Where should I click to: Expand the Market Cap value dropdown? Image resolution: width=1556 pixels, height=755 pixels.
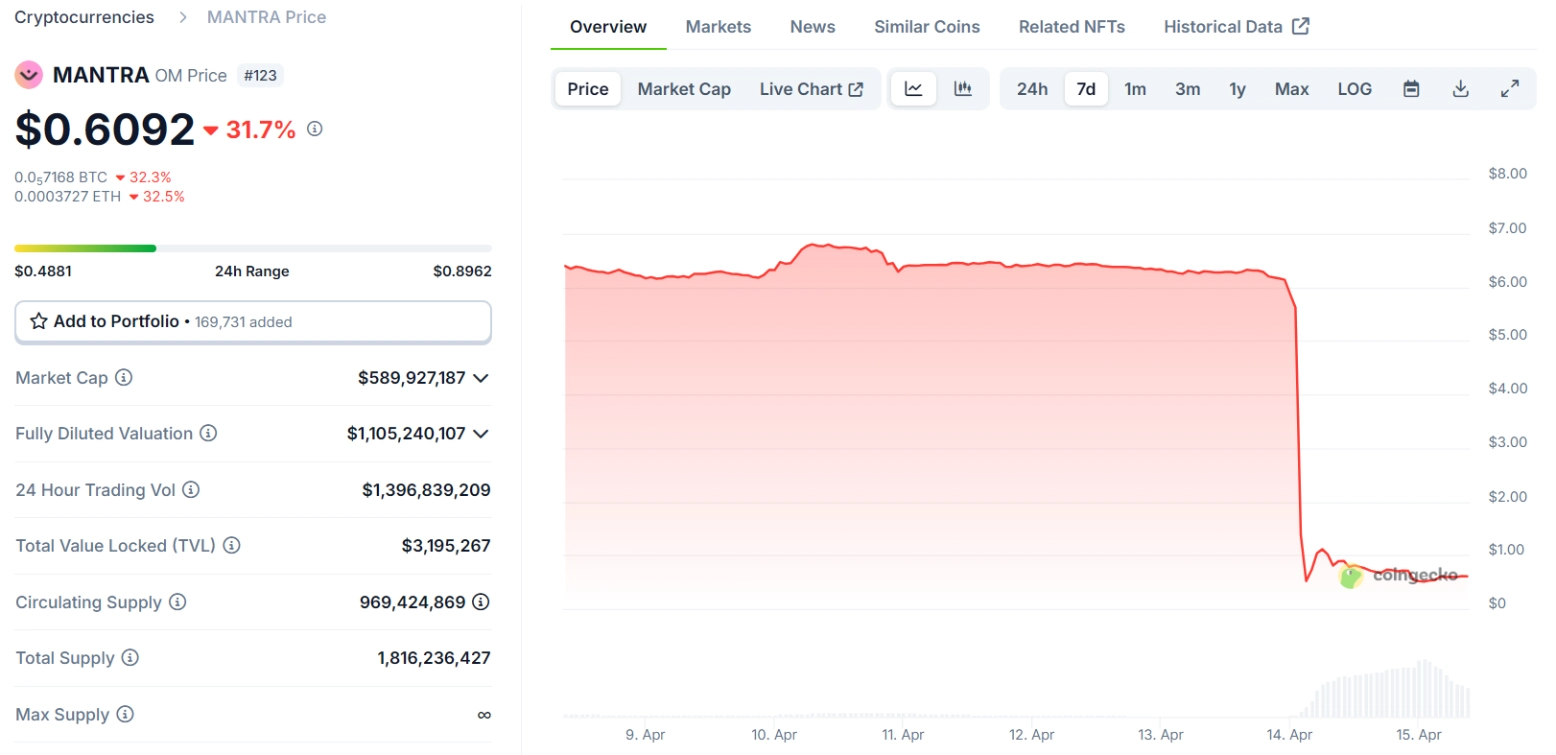coord(481,378)
